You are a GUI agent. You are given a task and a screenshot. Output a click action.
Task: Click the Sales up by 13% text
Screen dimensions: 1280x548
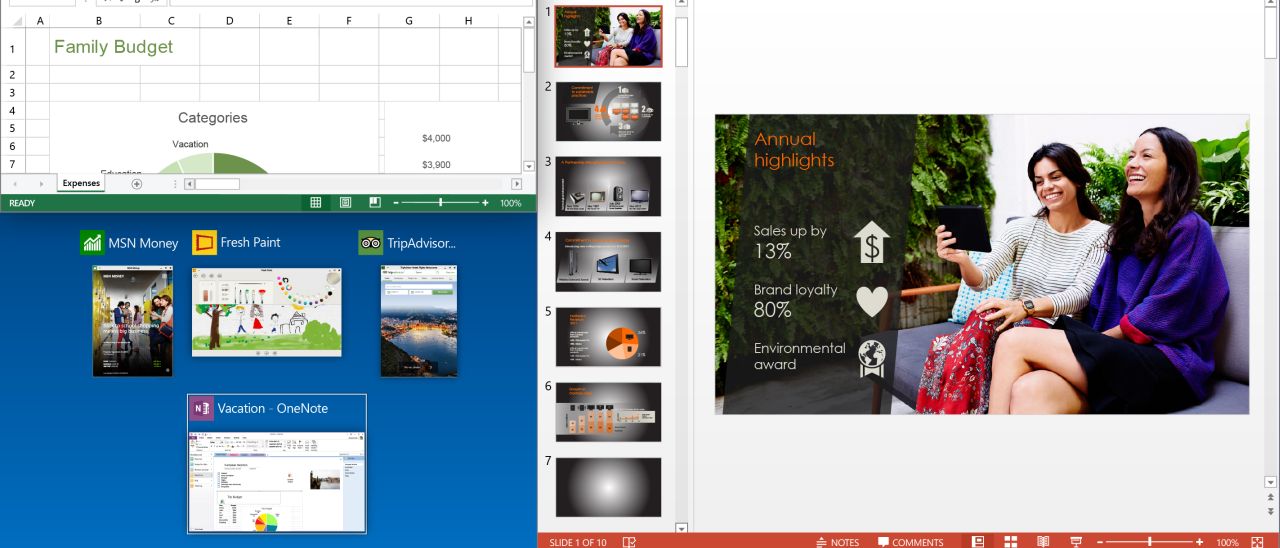coord(790,241)
